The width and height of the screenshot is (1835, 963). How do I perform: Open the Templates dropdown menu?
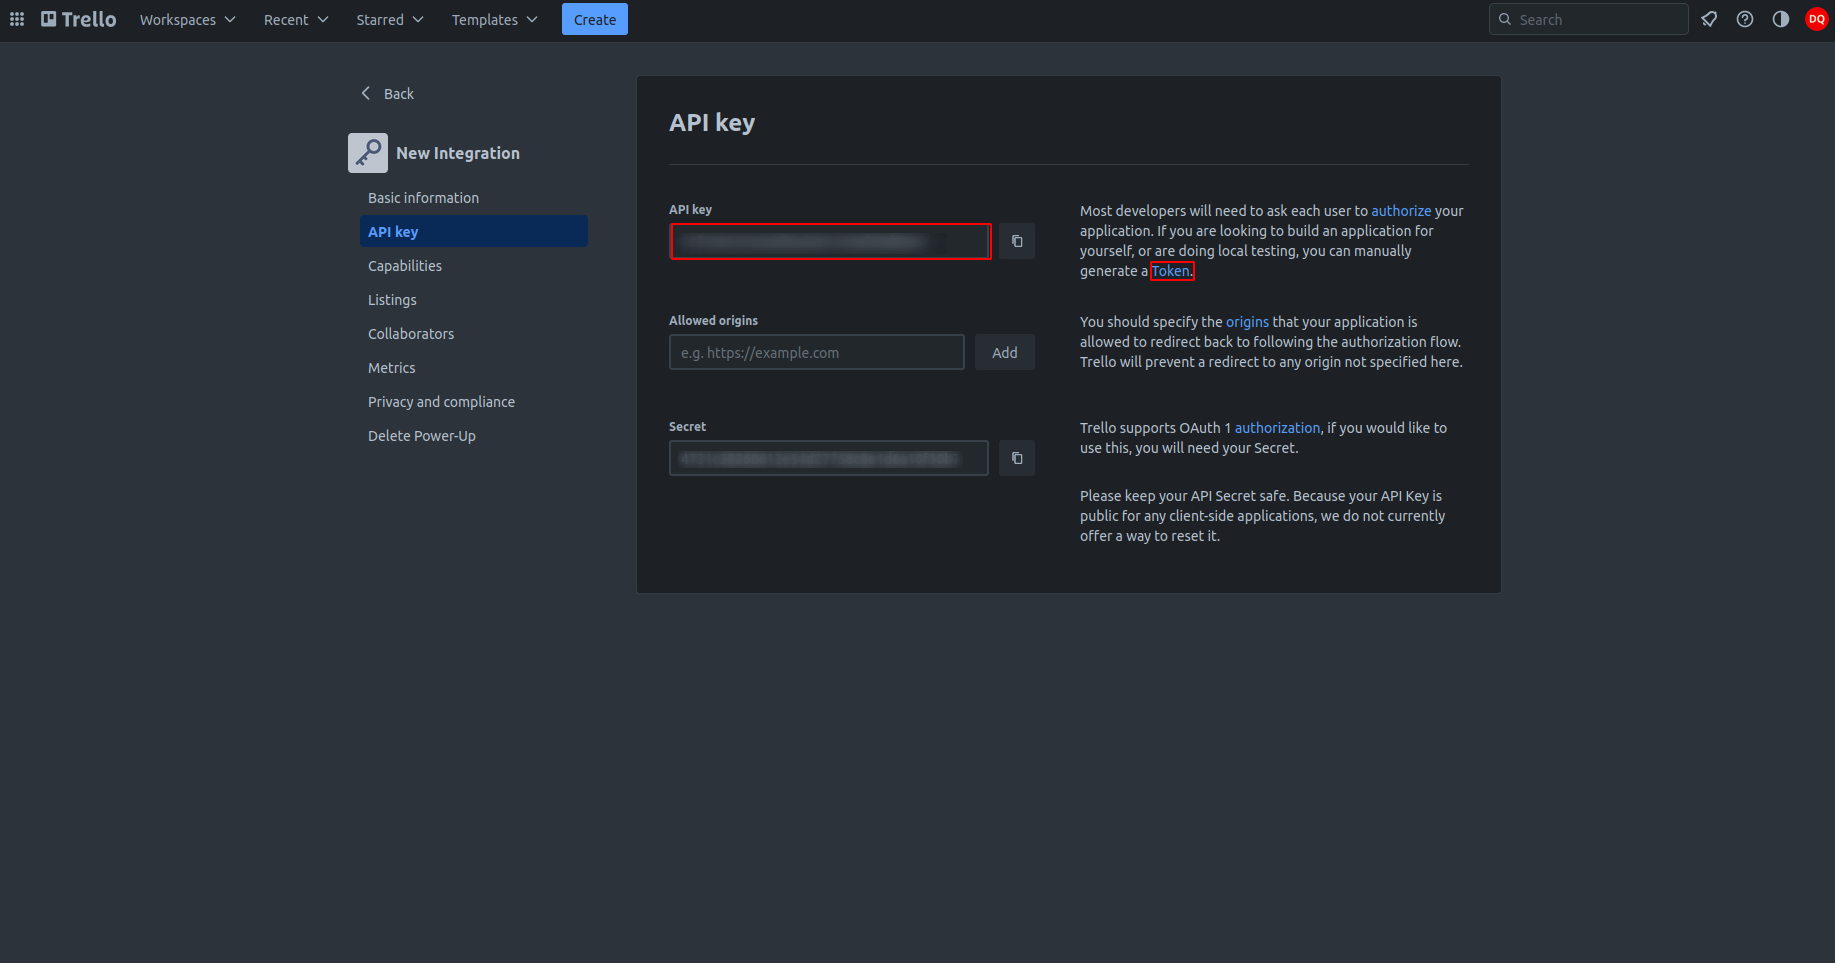coord(494,19)
